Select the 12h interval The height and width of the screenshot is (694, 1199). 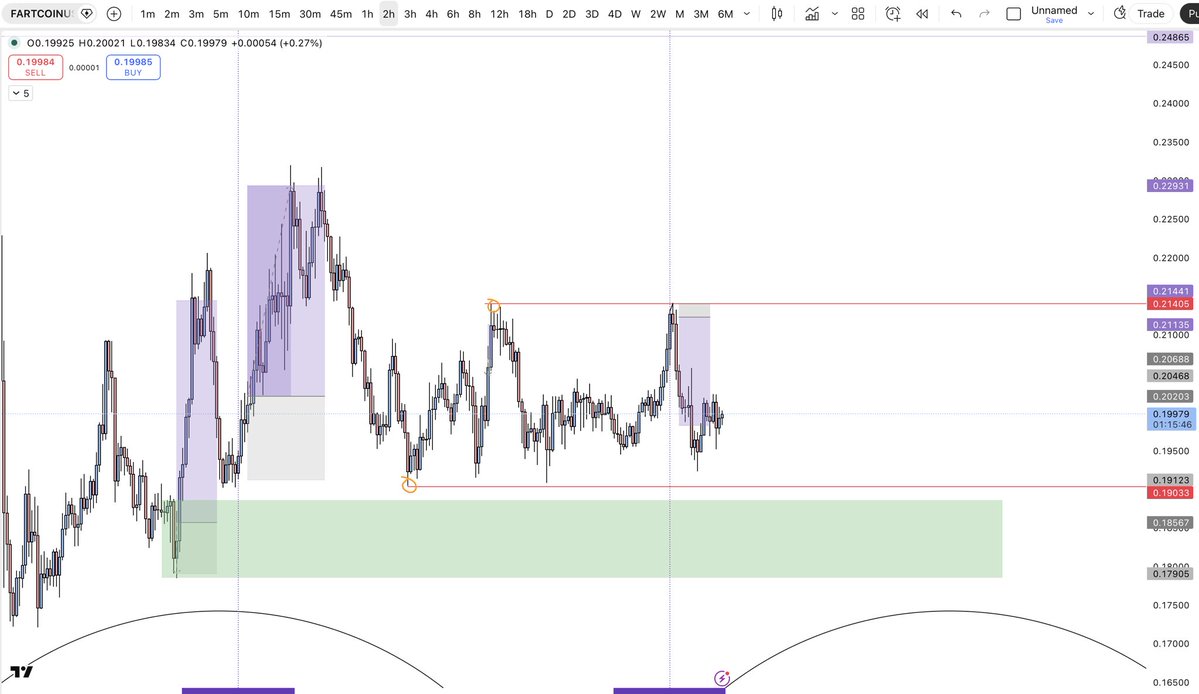point(499,14)
